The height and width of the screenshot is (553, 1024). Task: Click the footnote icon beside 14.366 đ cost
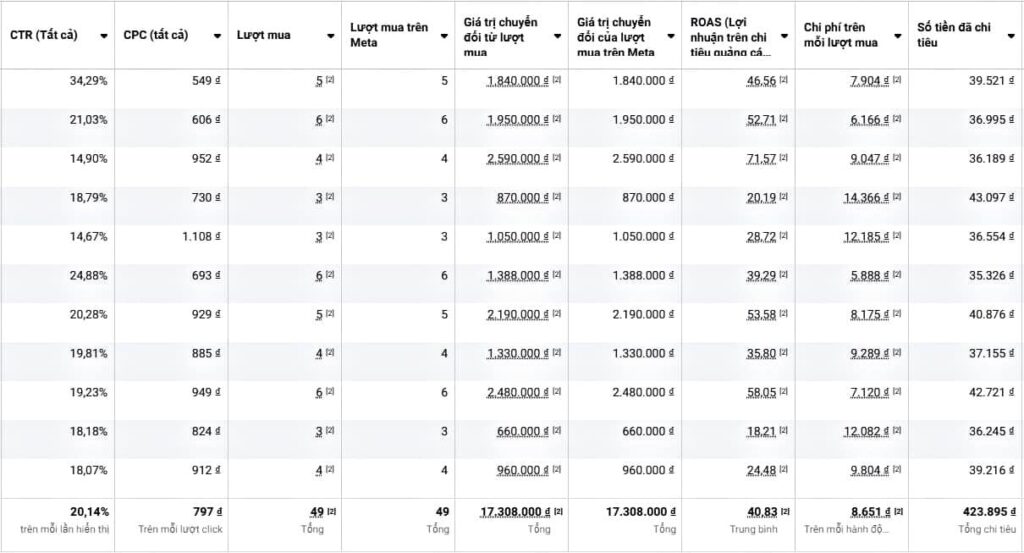pyautogui.click(x=897, y=198)
